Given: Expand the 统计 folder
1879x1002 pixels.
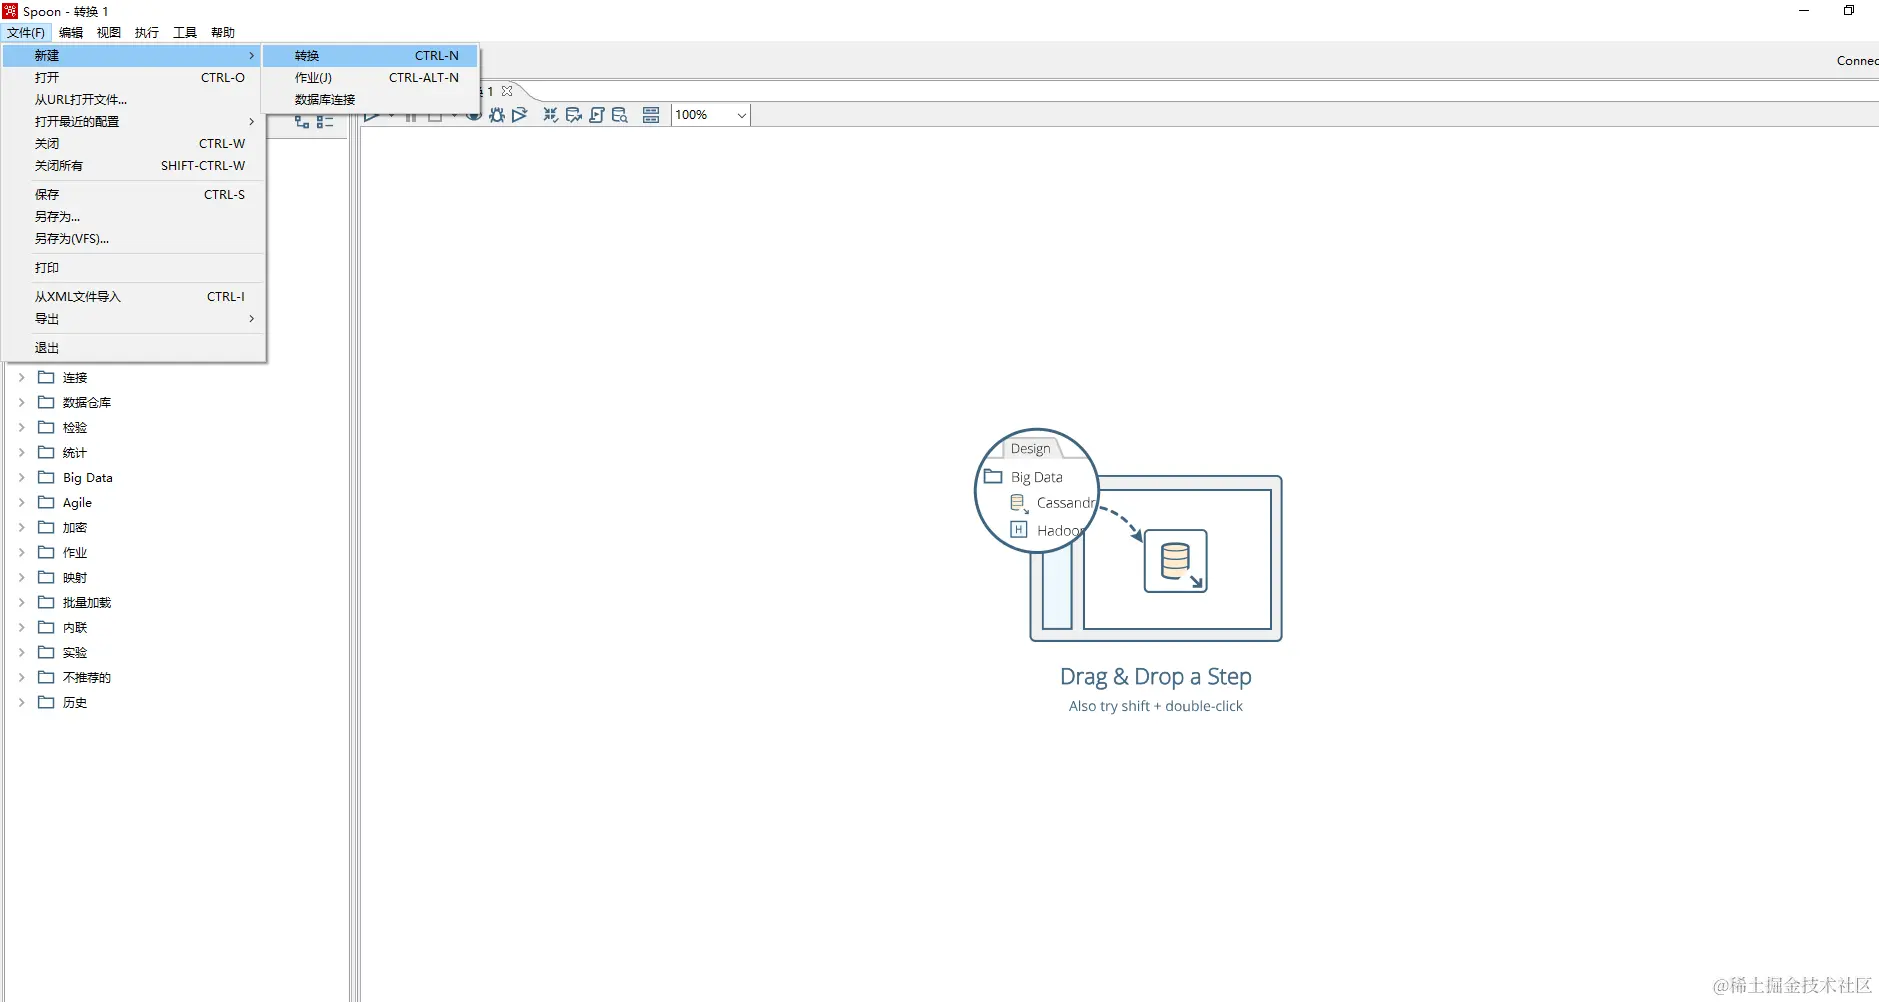Looking at the screenshot, I should pyautogui.click(x=21, y=453).
